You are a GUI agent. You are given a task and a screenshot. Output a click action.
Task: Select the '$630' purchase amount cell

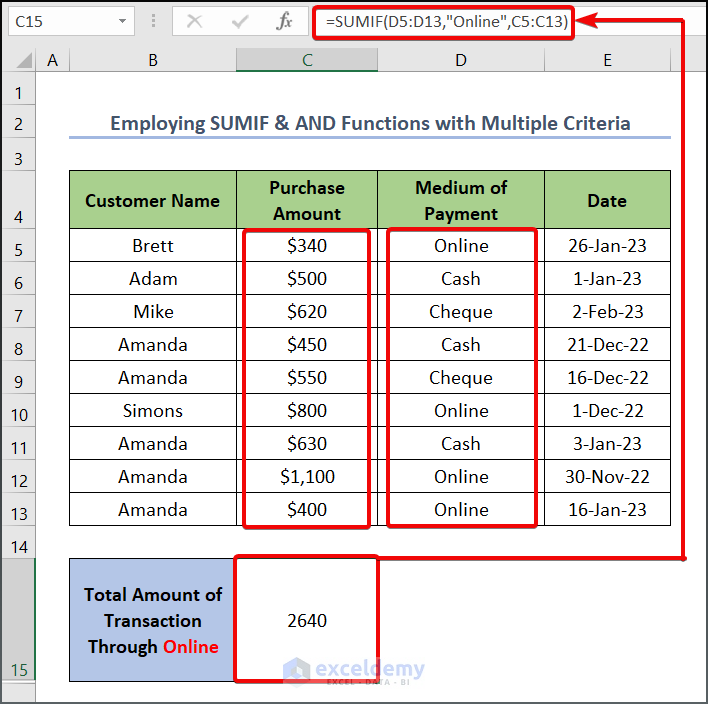(307, 443)
